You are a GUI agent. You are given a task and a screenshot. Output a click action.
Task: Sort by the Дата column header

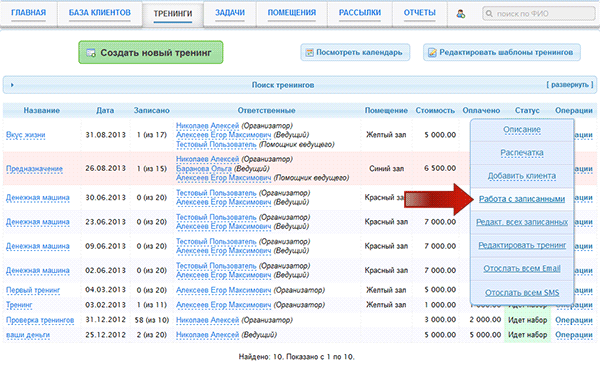click(105, 111)
